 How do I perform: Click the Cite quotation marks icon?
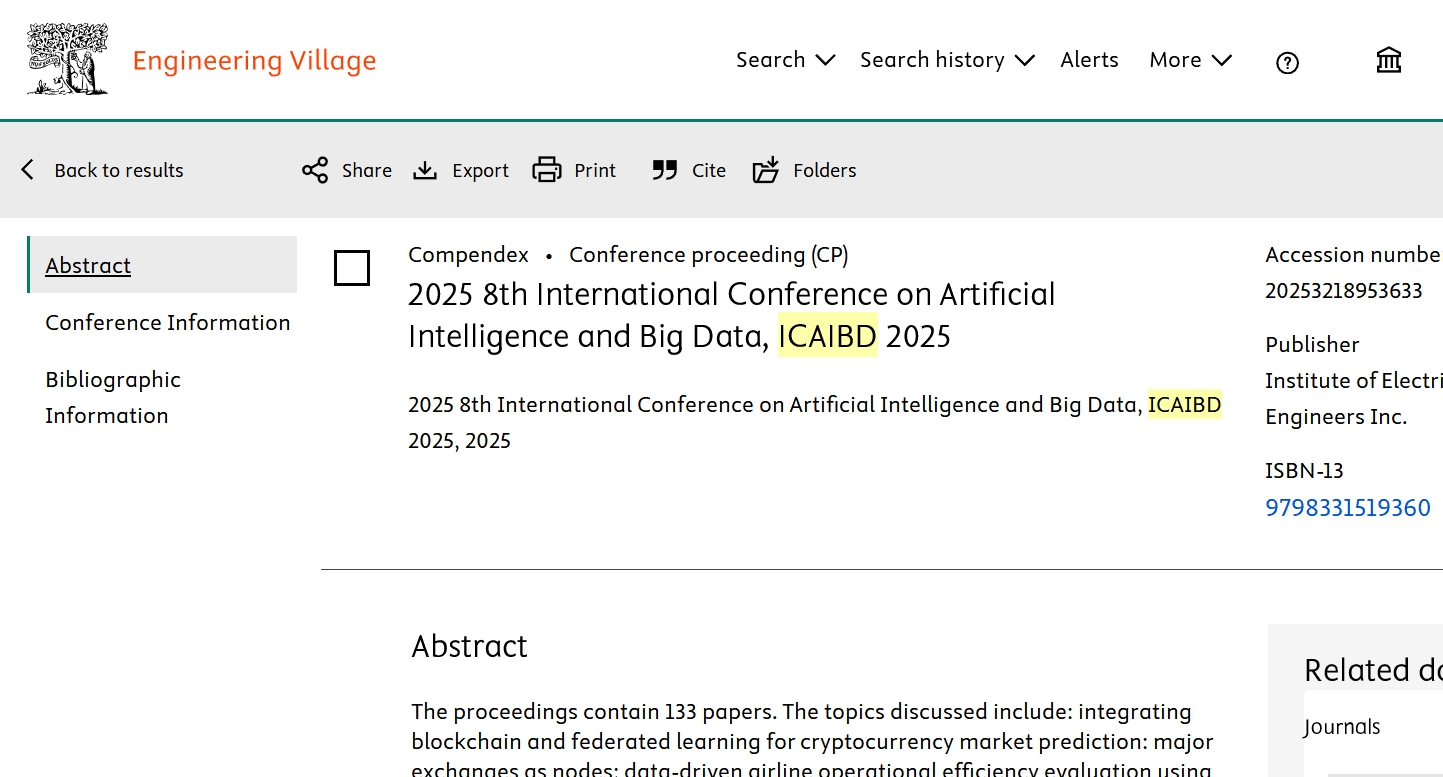tap(665, 170)
